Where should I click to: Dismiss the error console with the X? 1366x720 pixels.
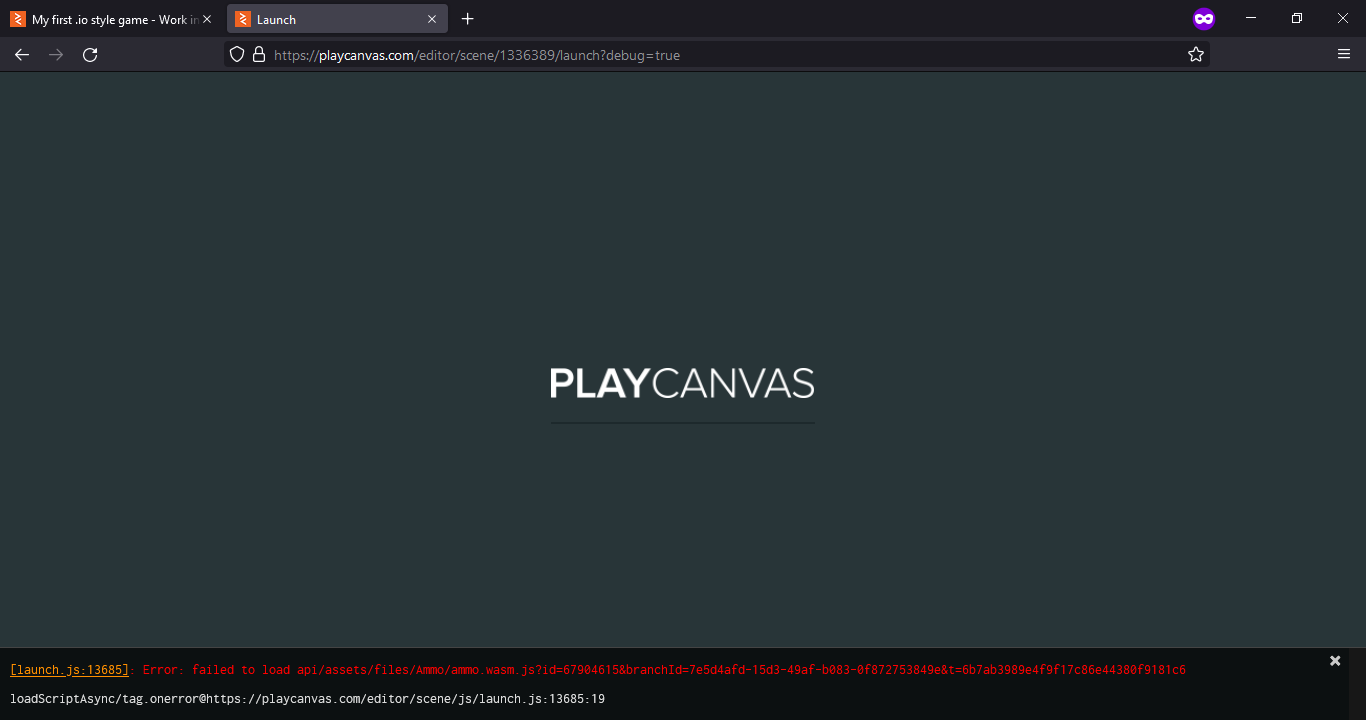coord(1334,661)
